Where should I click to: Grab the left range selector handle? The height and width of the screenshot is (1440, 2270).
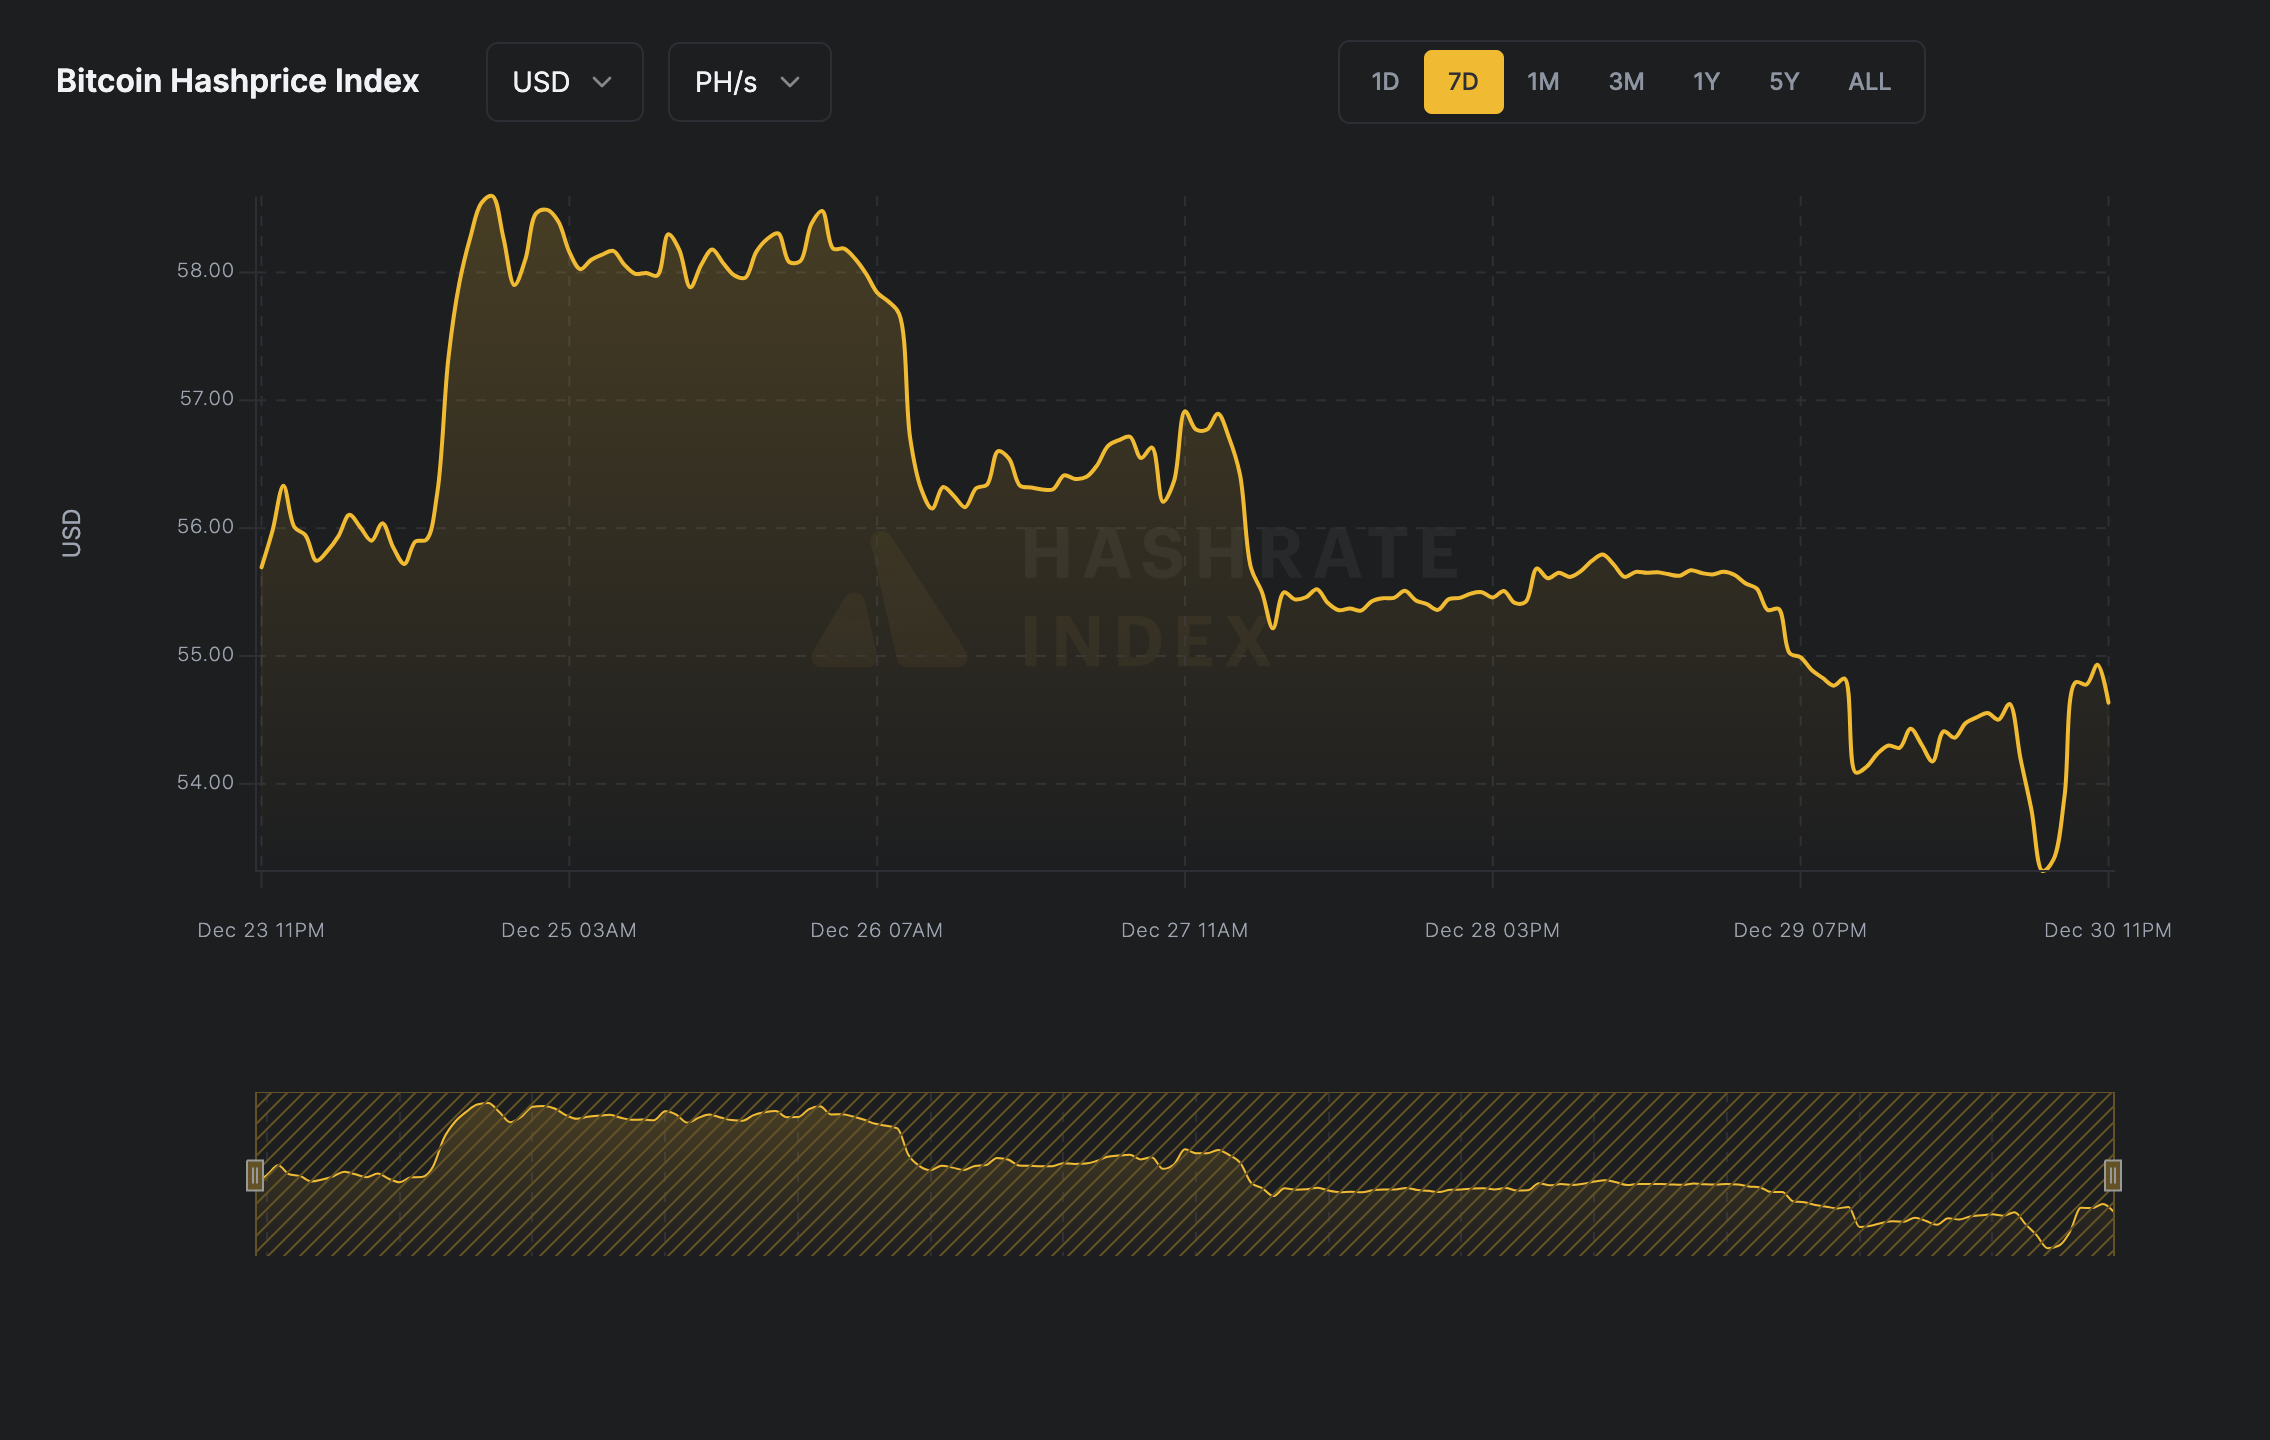coord(255,1175)
